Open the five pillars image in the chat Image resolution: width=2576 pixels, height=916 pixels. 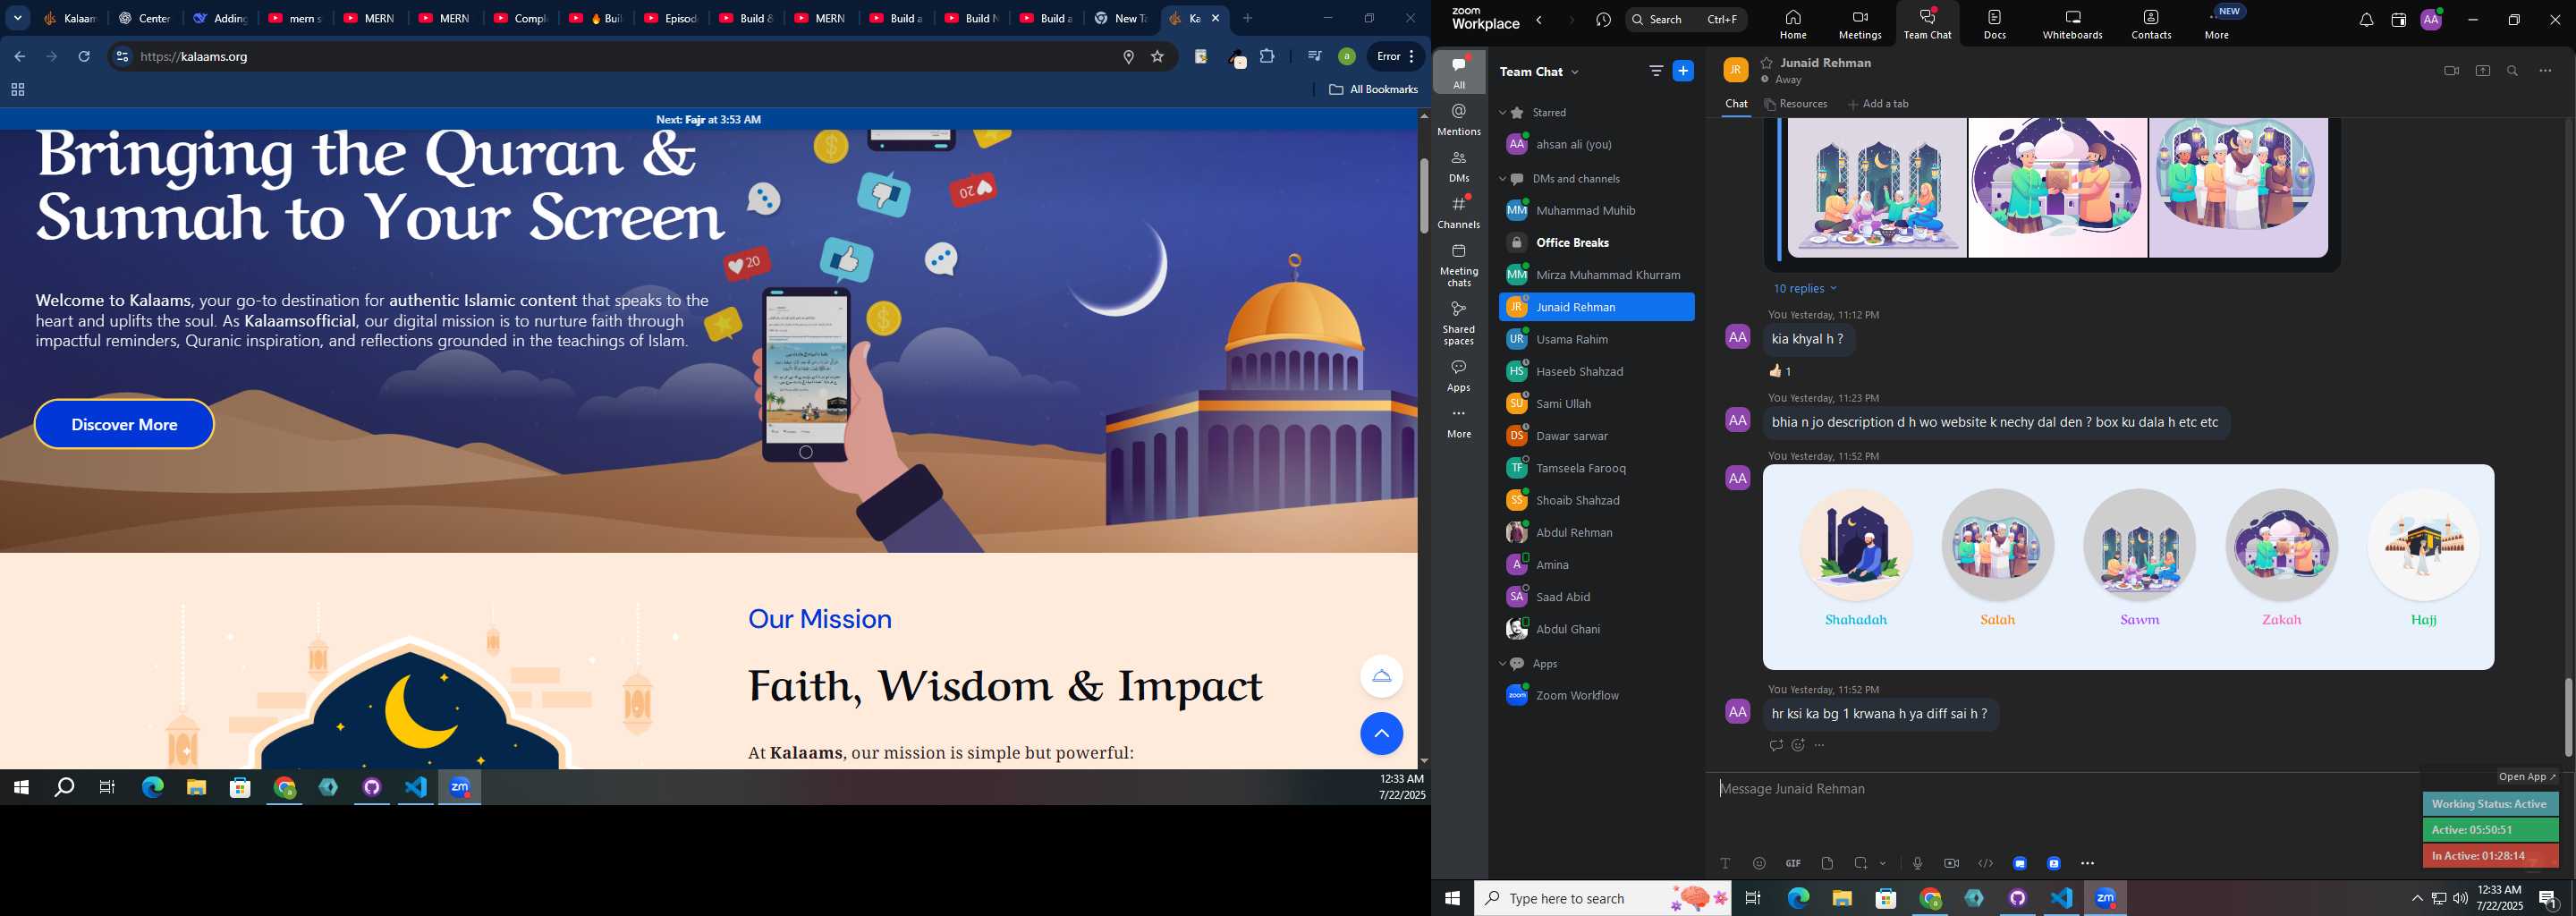tap(2128, 567)
